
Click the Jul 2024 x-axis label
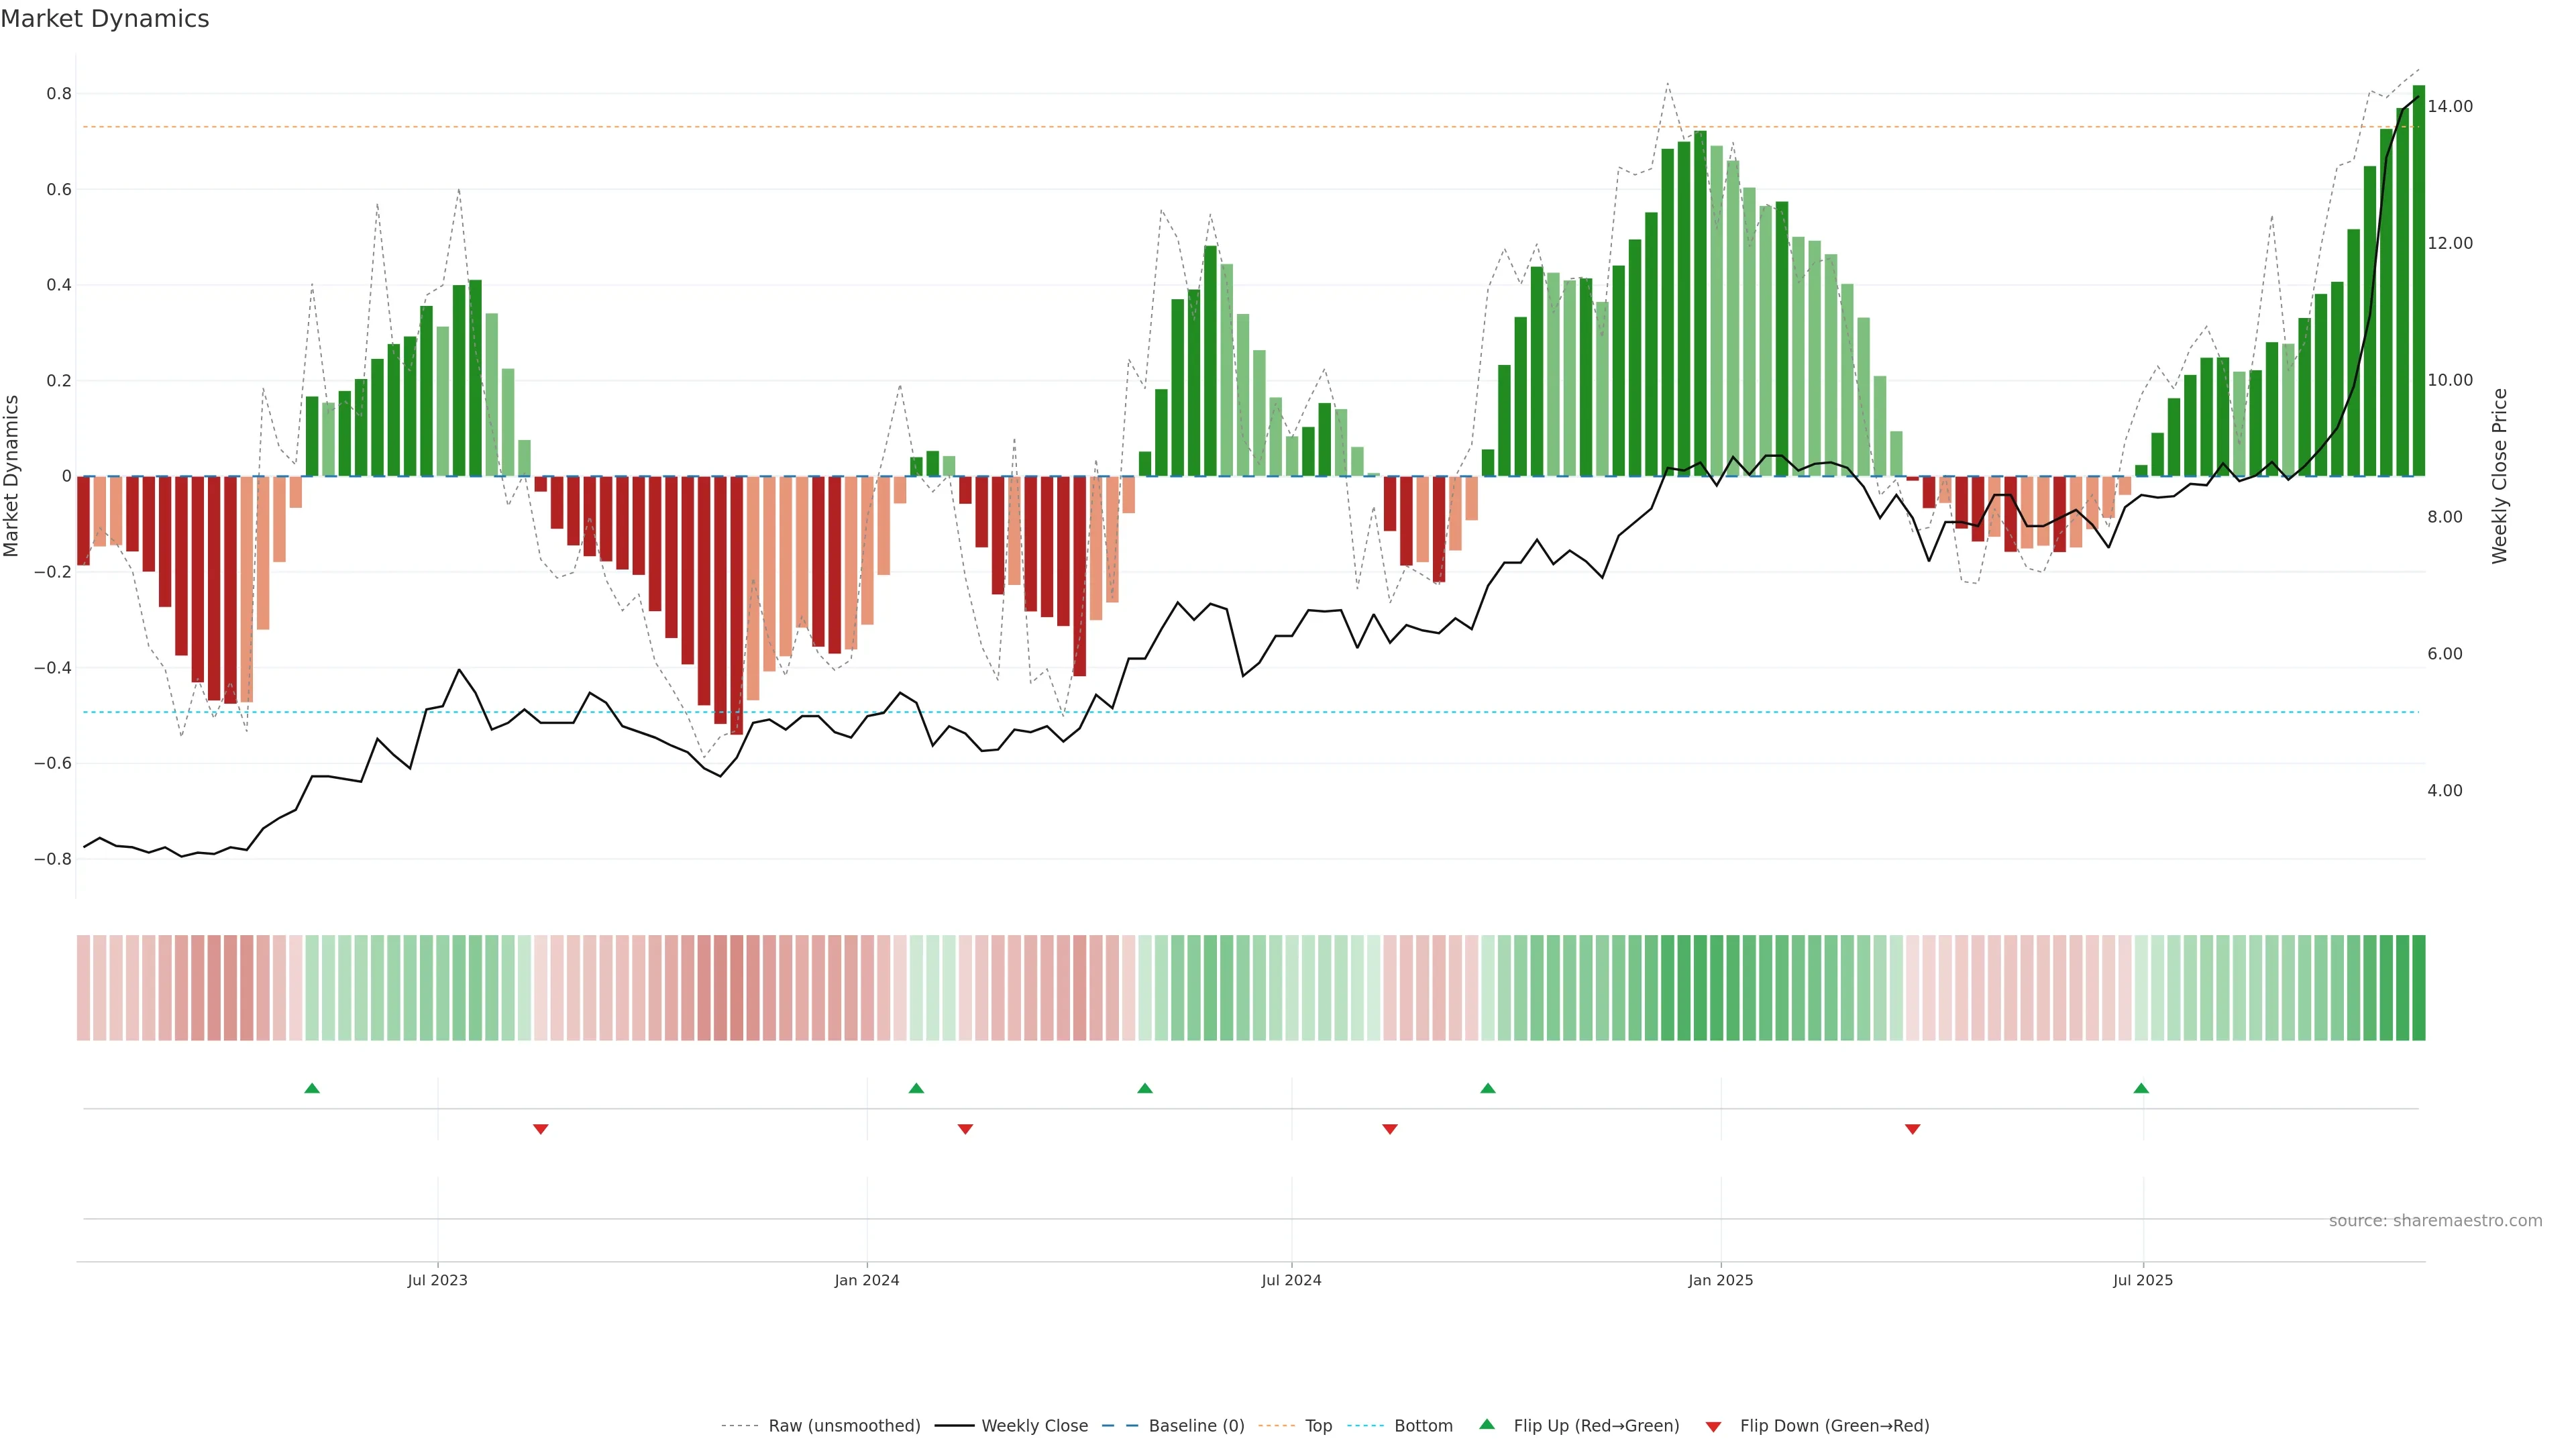point(1291,1280)
